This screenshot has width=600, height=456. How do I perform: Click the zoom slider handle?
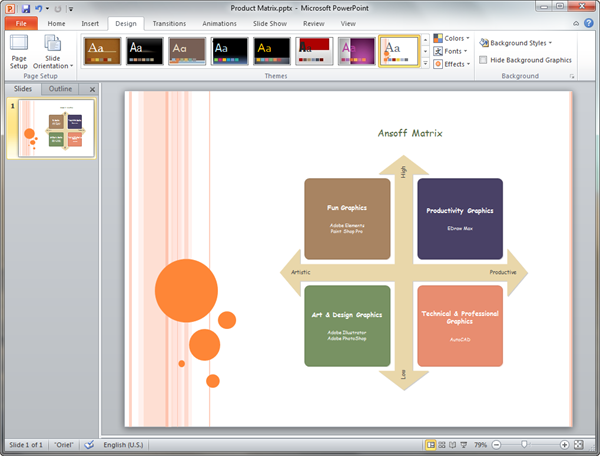(523, 444)
